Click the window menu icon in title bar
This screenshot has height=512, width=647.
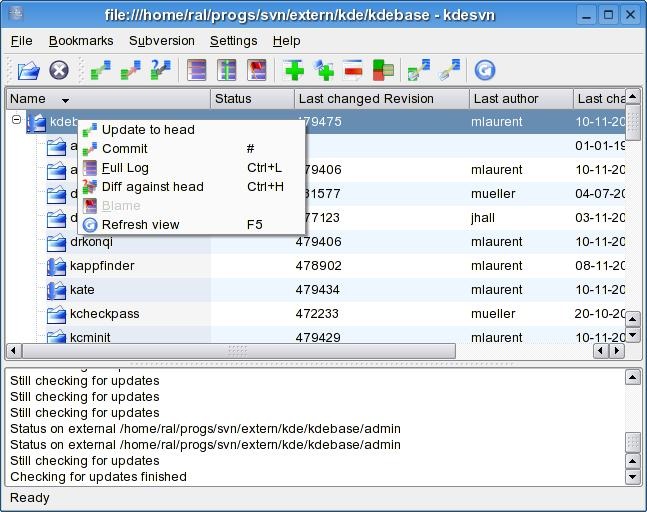click(x=16, y=14)
